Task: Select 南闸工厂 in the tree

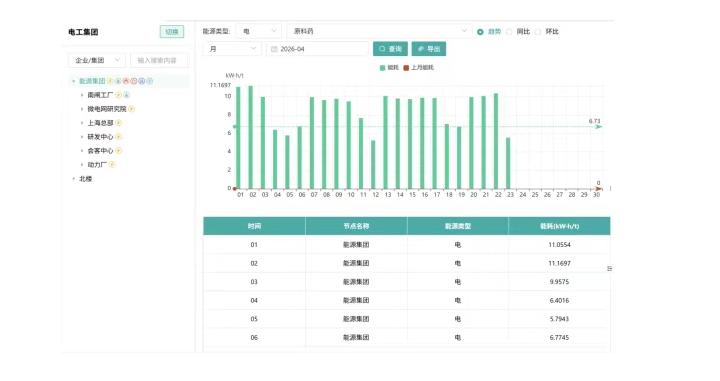Action: pos(100,95)
